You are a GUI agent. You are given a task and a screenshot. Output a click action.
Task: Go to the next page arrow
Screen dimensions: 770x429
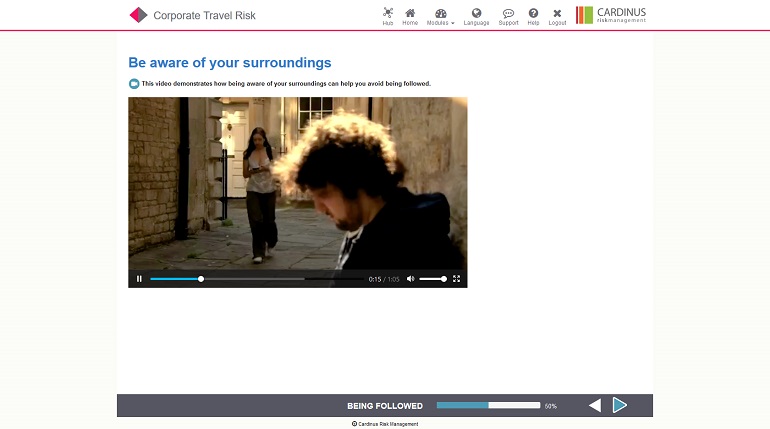[x=620, y=405]
